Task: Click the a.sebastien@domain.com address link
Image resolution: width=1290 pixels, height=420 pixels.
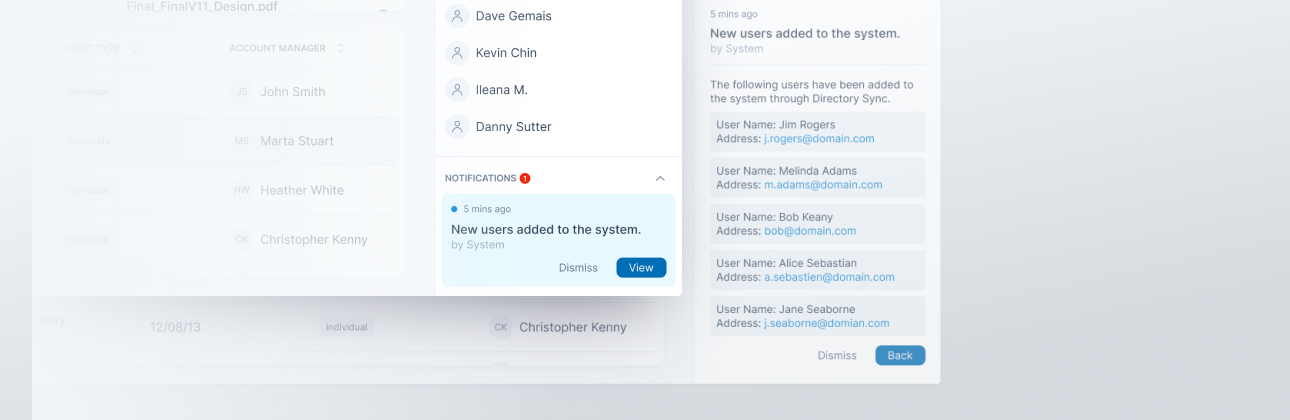Action: click(829, 277)
